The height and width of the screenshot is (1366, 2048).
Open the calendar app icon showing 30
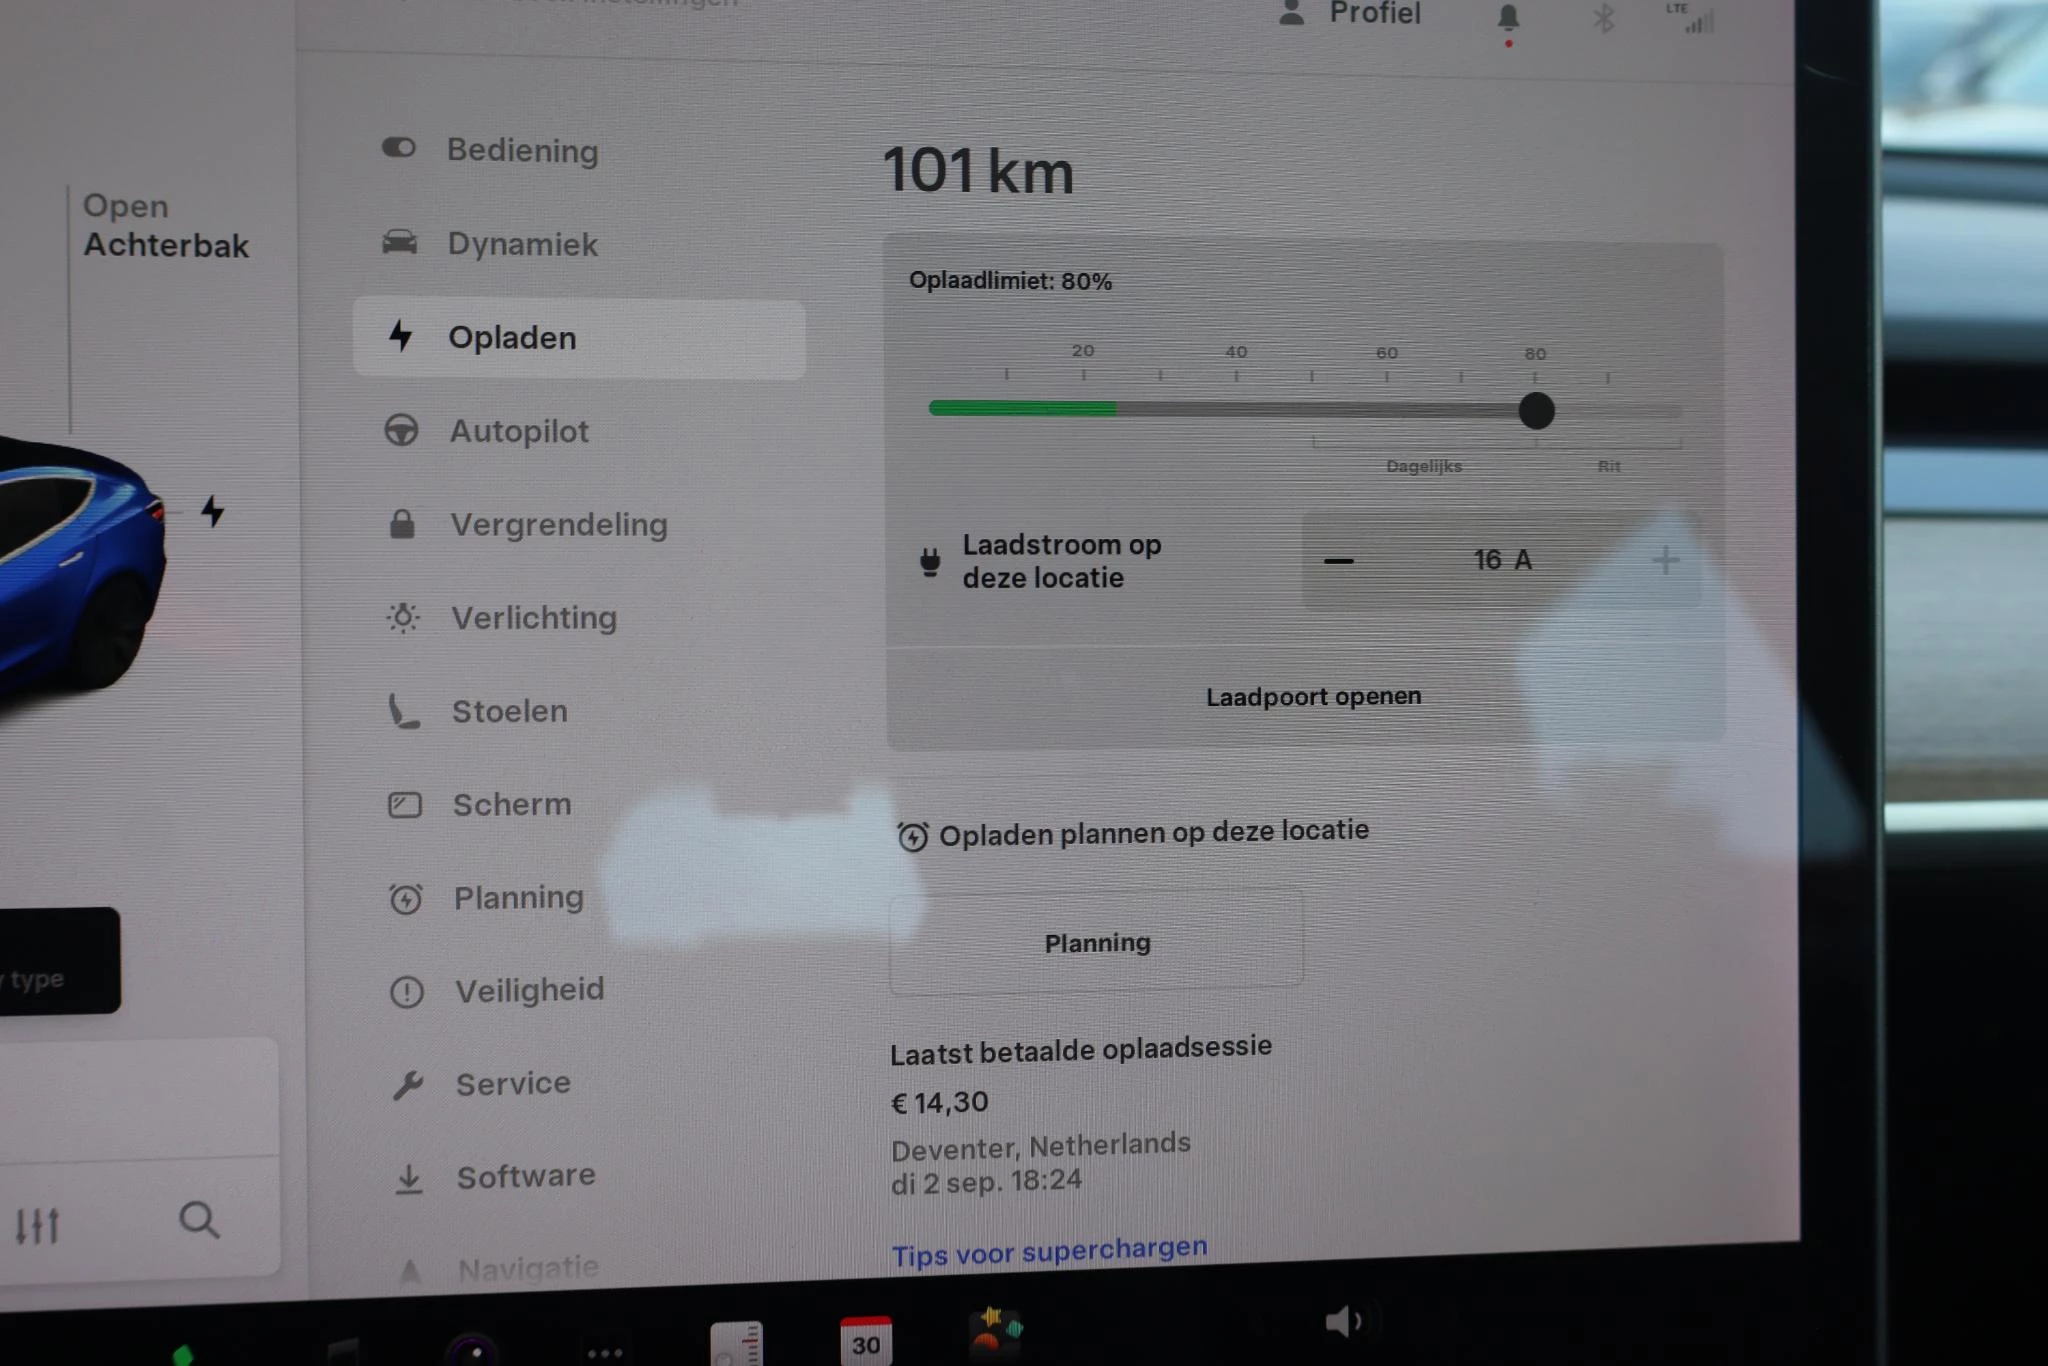(865, 1340)
